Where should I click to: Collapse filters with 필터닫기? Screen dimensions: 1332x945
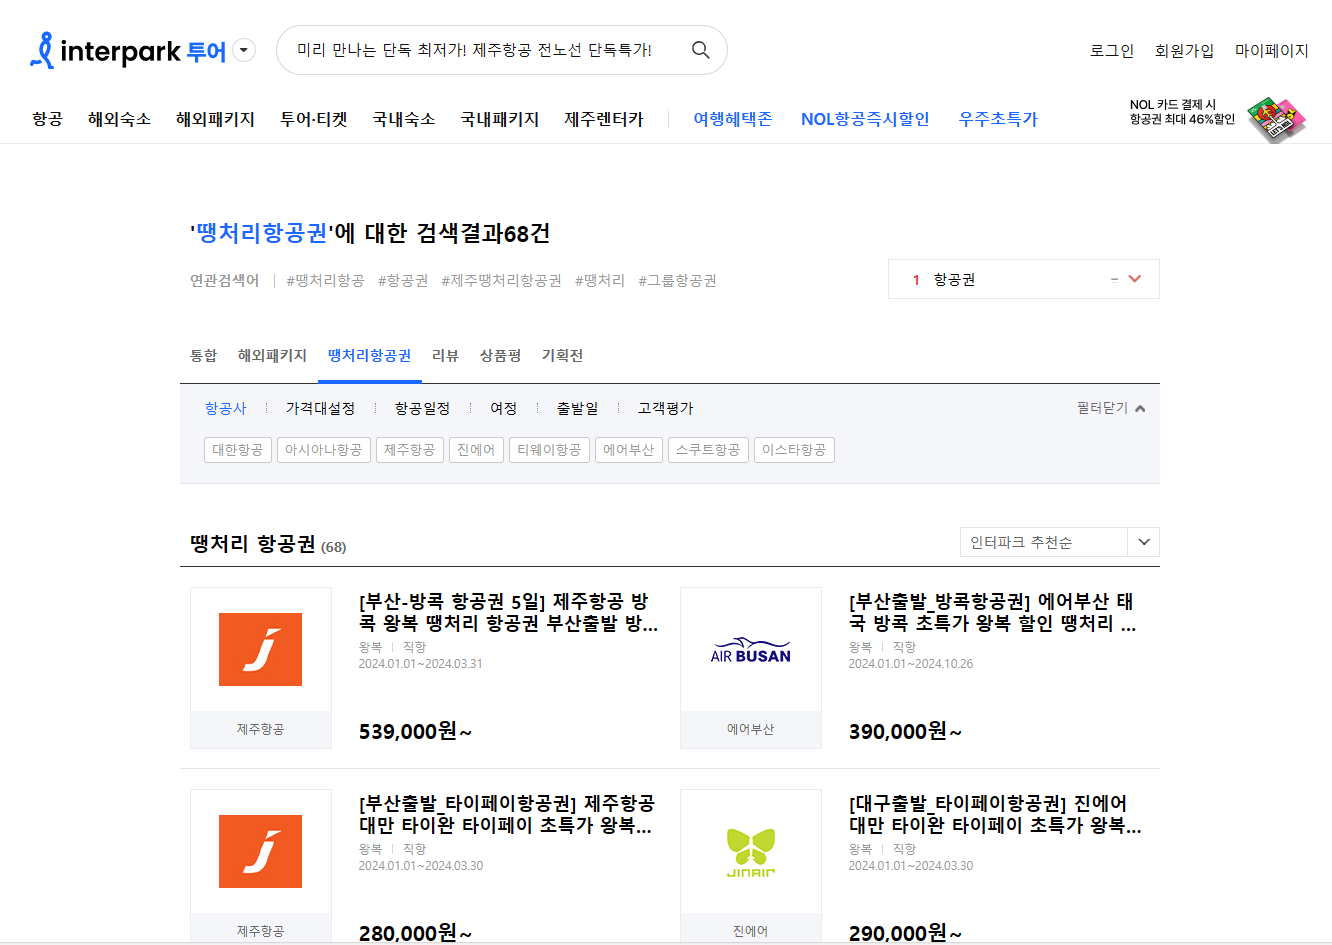pyautogui.click(x=1110, y=408)
